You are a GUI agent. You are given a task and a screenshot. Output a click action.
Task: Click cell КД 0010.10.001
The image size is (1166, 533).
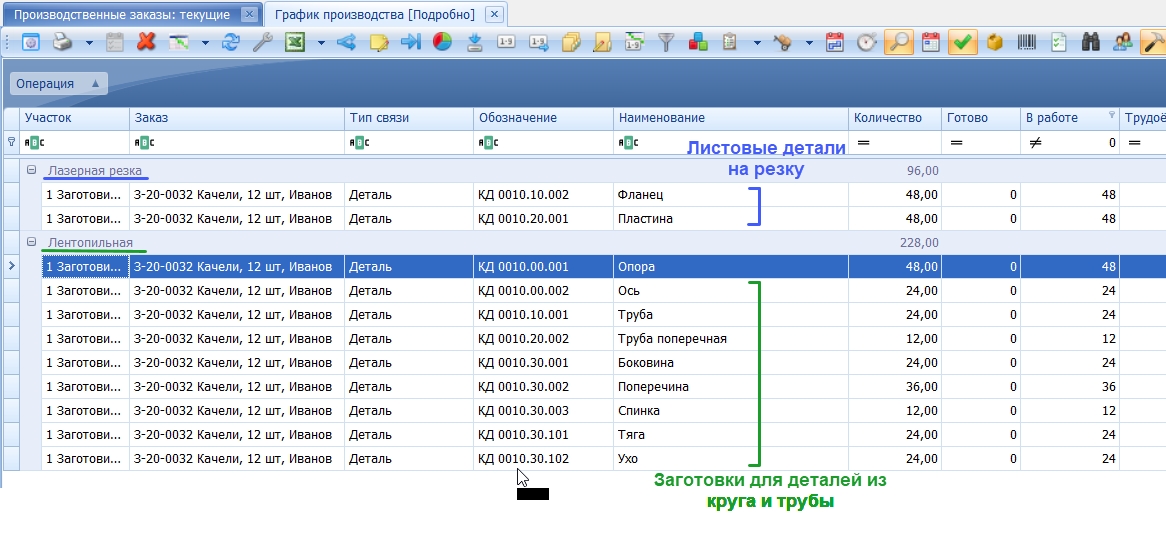[544, 314]
